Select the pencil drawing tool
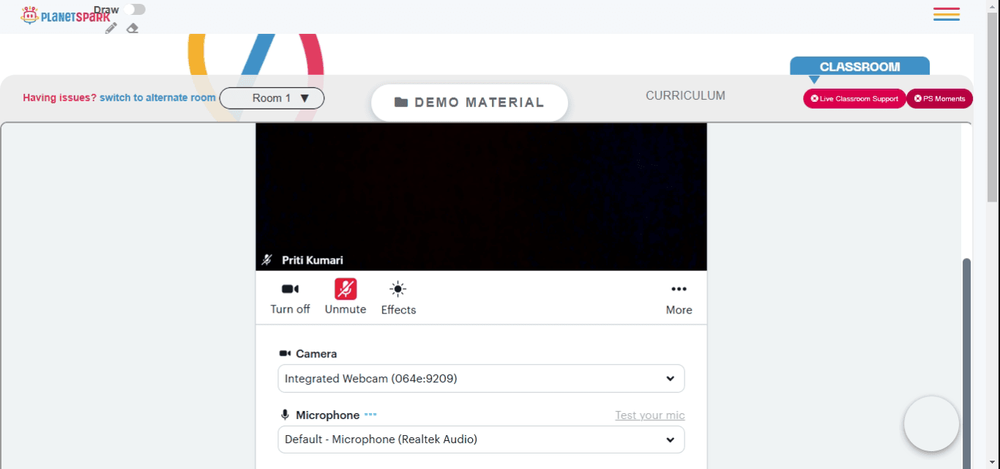The image size is (1000, 469). click(111, 28)
